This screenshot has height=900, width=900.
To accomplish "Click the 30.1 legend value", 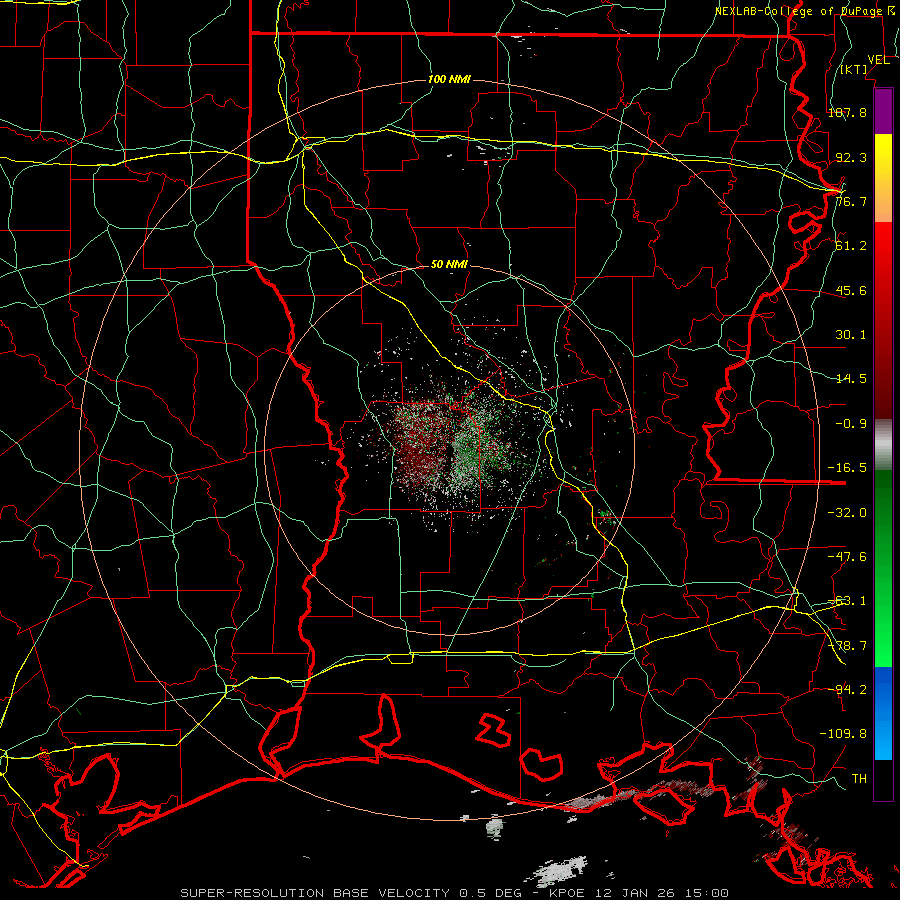I will coord(851,335).
